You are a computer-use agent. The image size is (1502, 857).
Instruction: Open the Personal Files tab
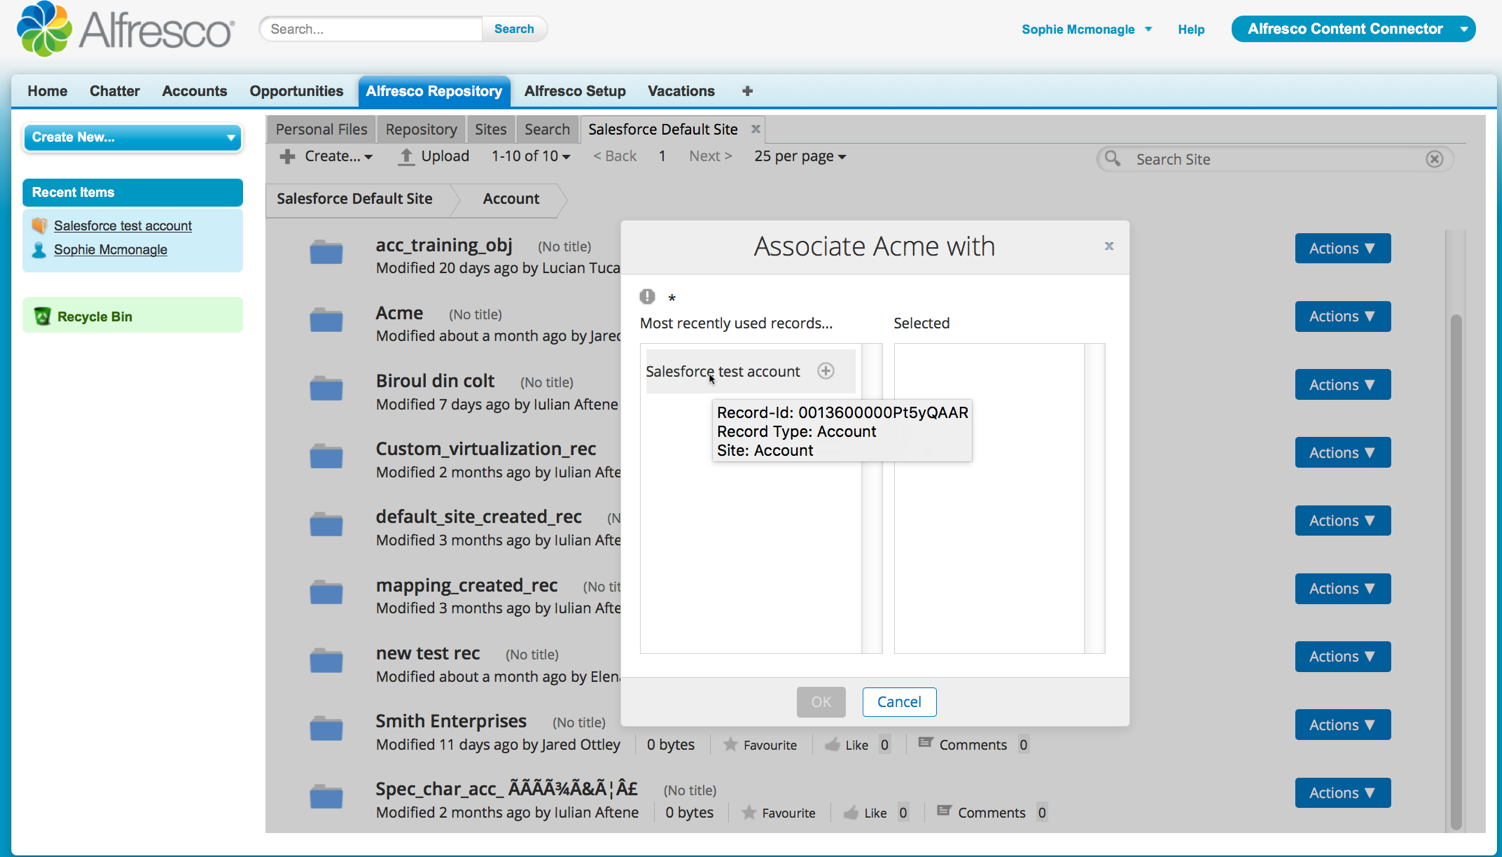coord(321,129)
